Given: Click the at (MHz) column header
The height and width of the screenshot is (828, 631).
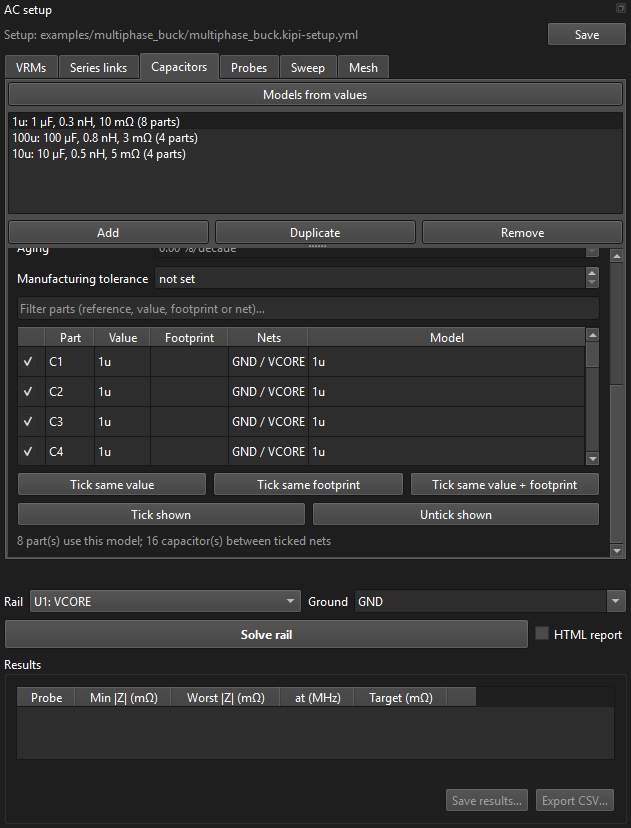Looking at the screenshot, I should 317,698.
